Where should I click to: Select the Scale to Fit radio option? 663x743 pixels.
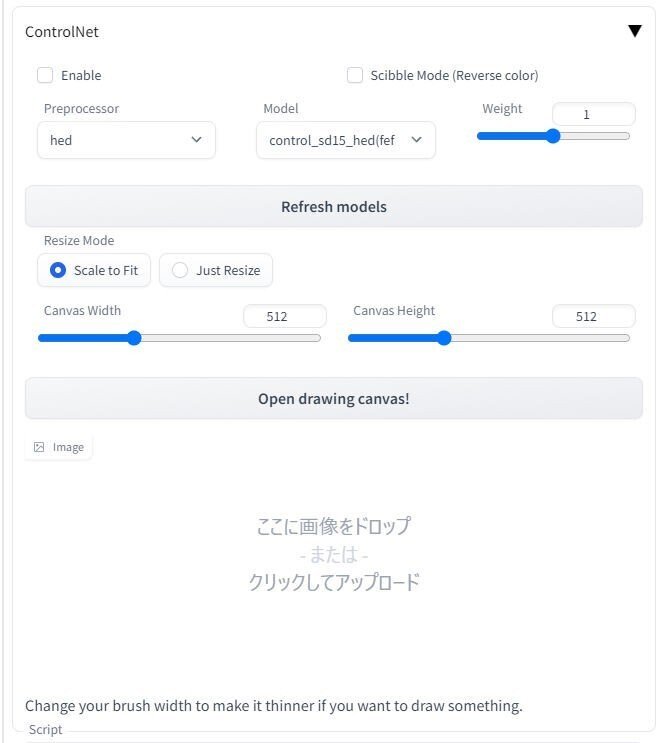[x=94, y=270]
